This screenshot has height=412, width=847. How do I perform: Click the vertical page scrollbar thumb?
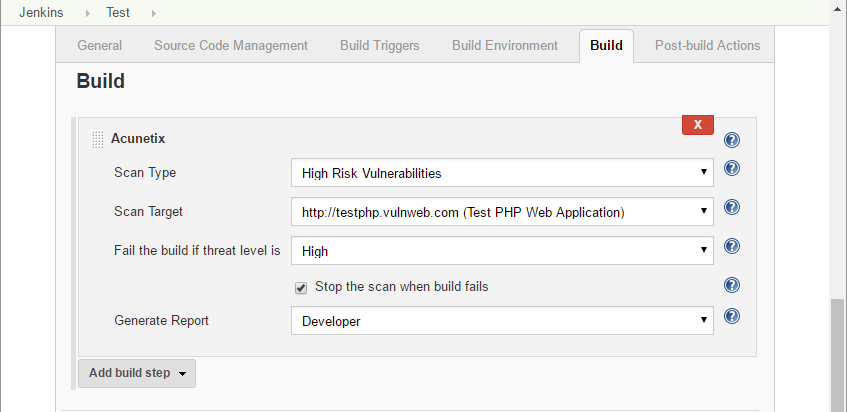click(x=838, y=354)
